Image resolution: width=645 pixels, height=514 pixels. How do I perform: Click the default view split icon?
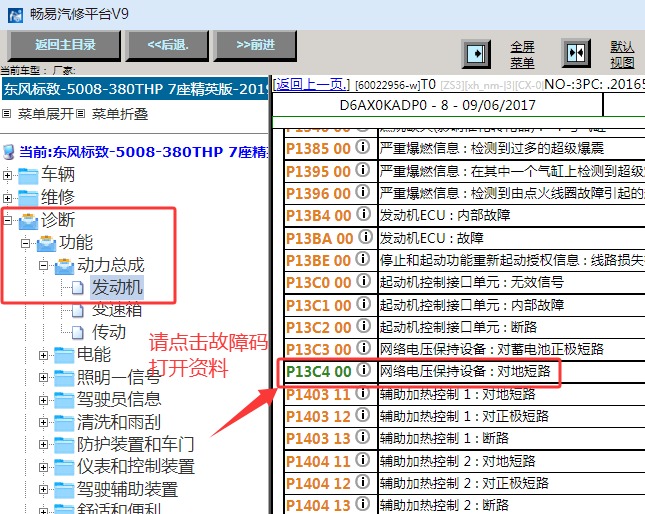point(576,53)
